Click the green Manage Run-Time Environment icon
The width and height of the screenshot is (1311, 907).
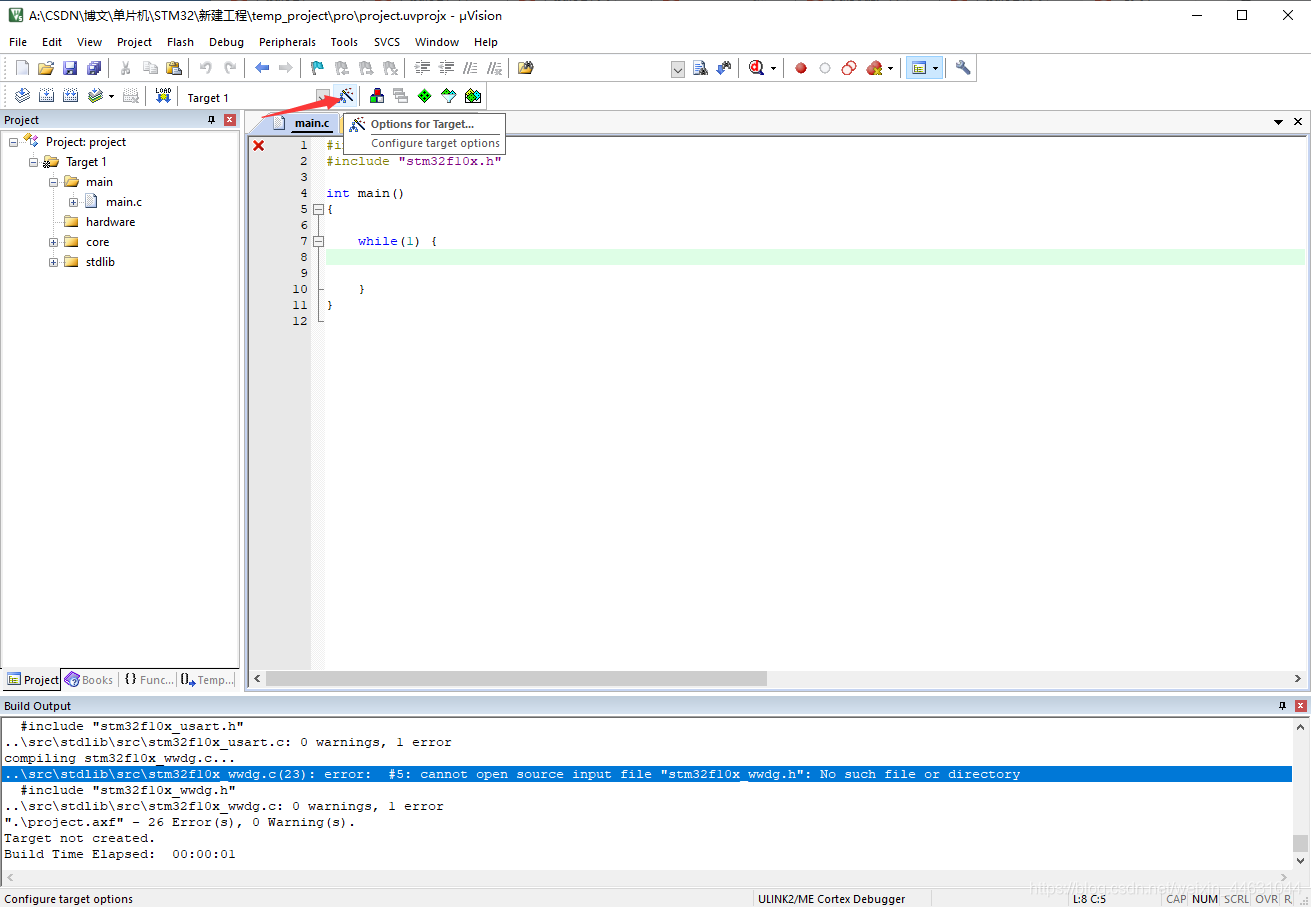(x=425, y=96)
